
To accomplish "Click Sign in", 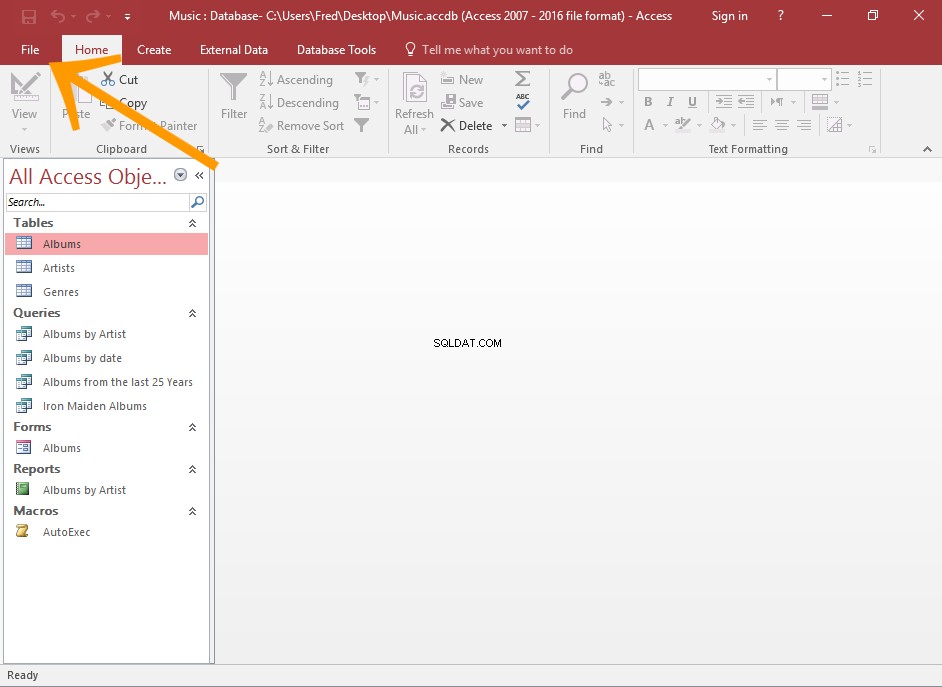I will 729,16.
